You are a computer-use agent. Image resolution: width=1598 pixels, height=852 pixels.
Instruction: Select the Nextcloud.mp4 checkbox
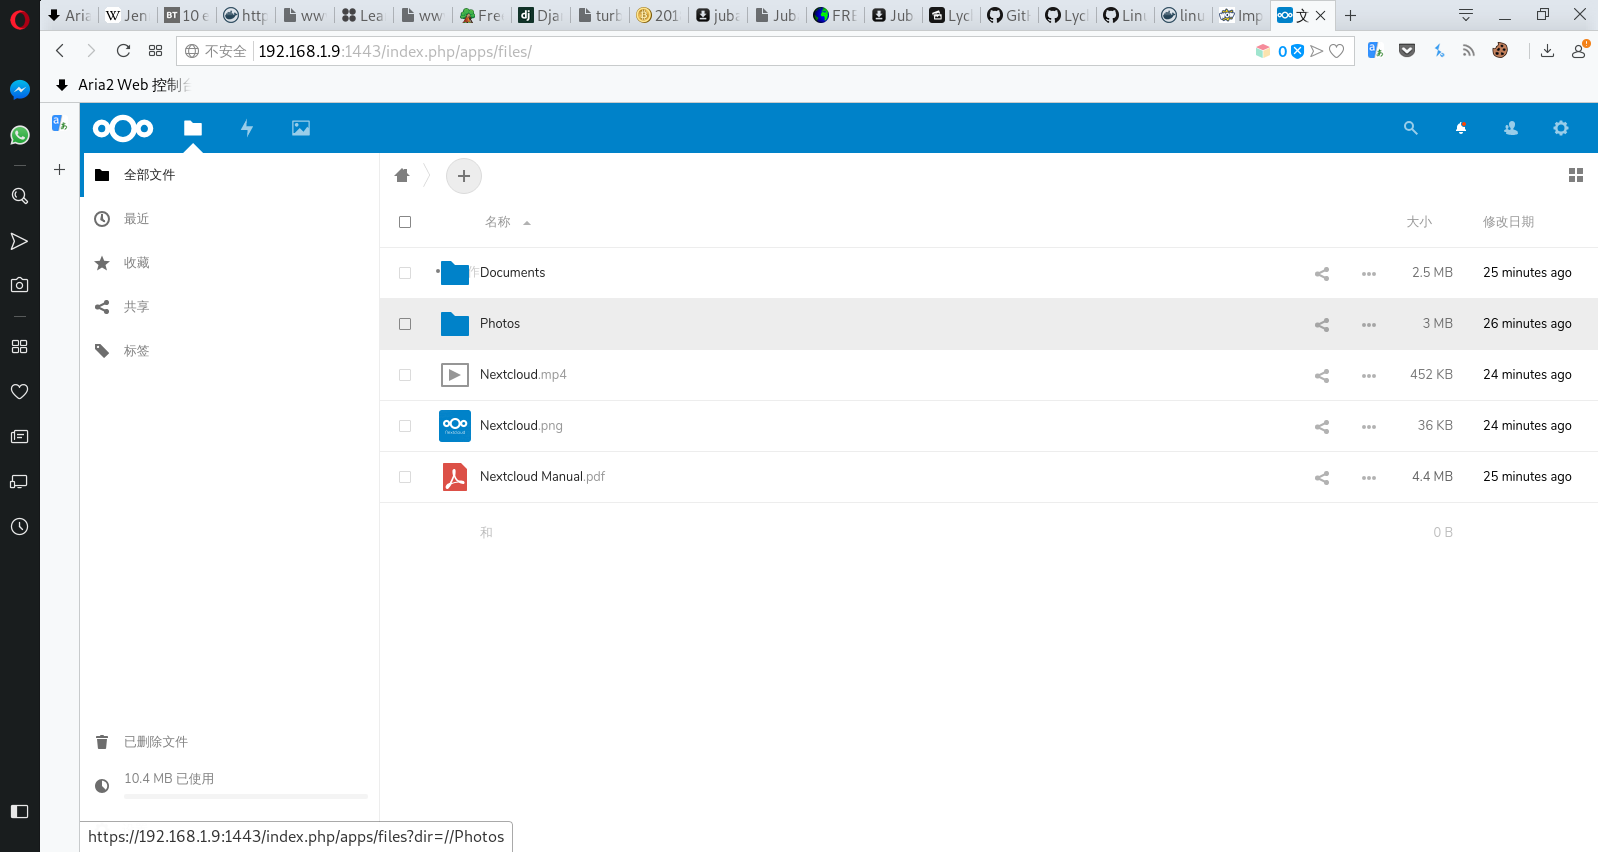pos(405,375)
